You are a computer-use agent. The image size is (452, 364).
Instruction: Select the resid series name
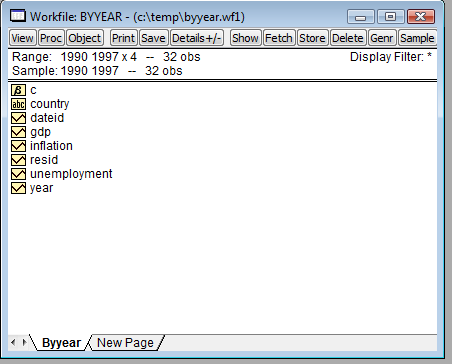[x=44, y=160]
